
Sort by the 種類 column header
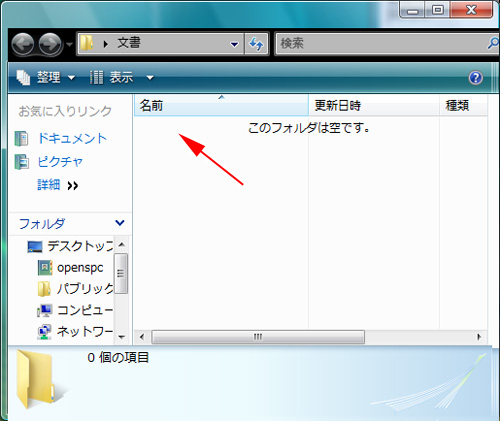pyautogui.click(x=464, y=105)
